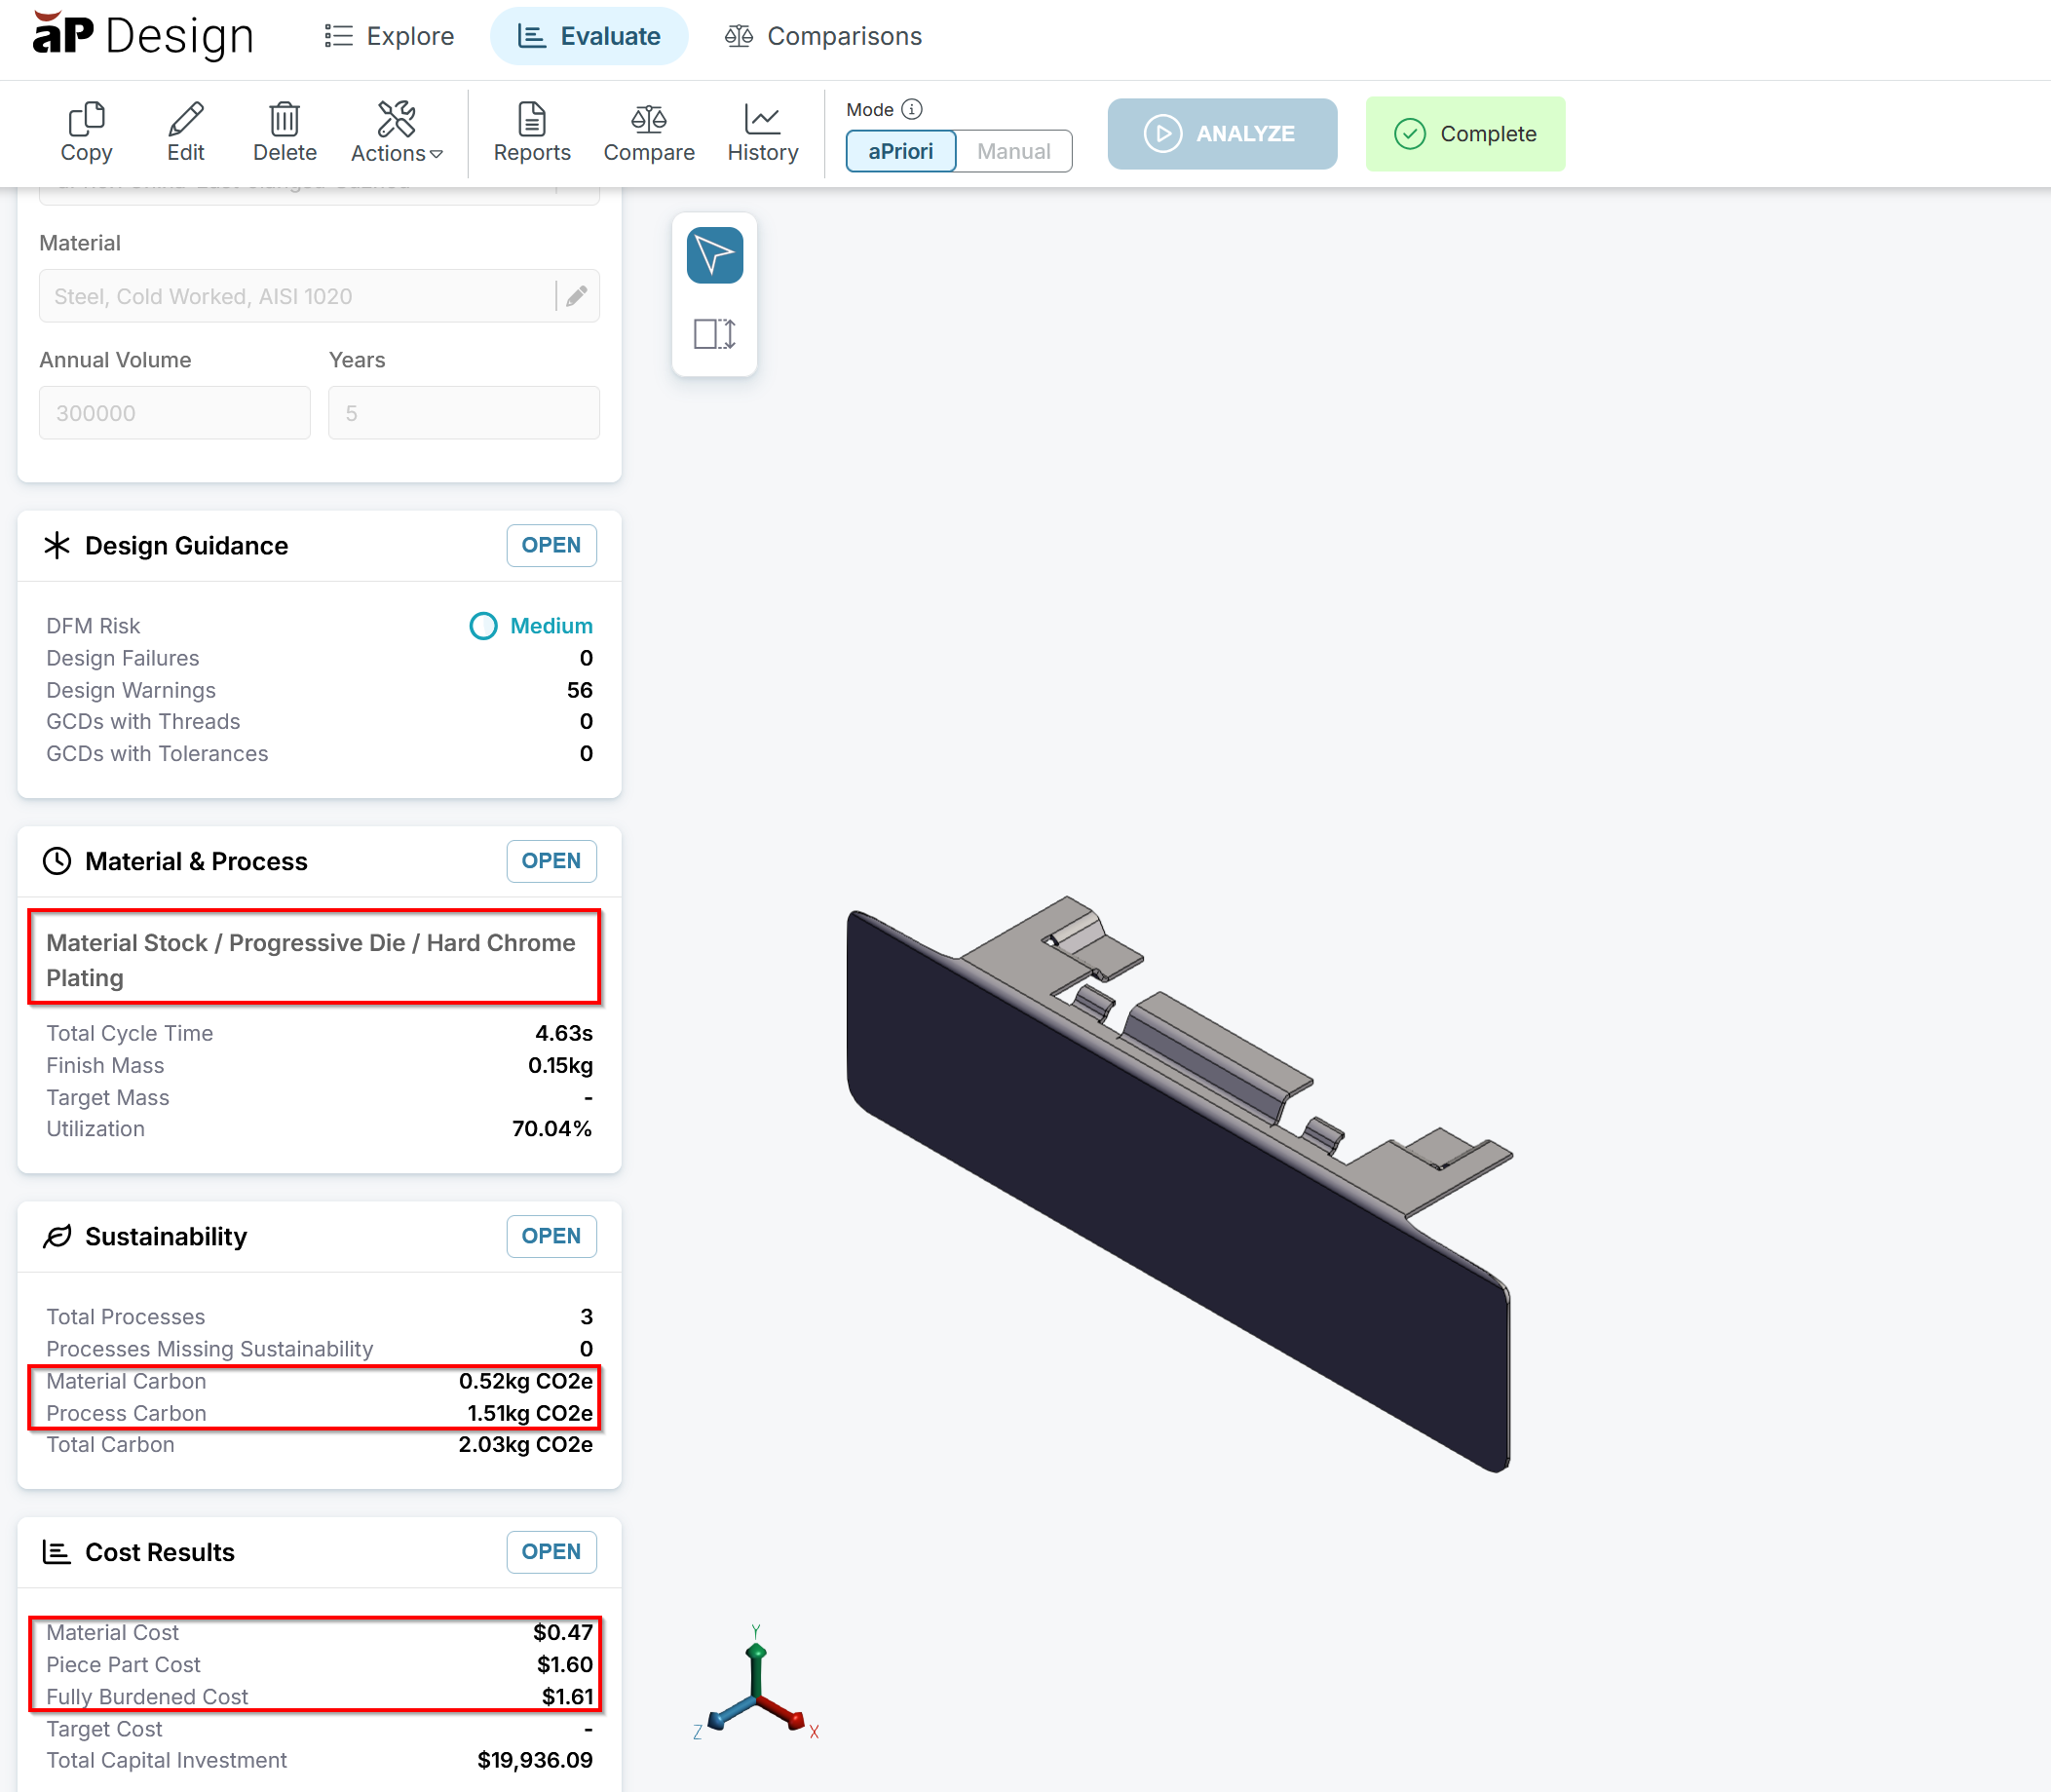Click the Material & Process clock icon
2051x1792 pixels.
57,861
